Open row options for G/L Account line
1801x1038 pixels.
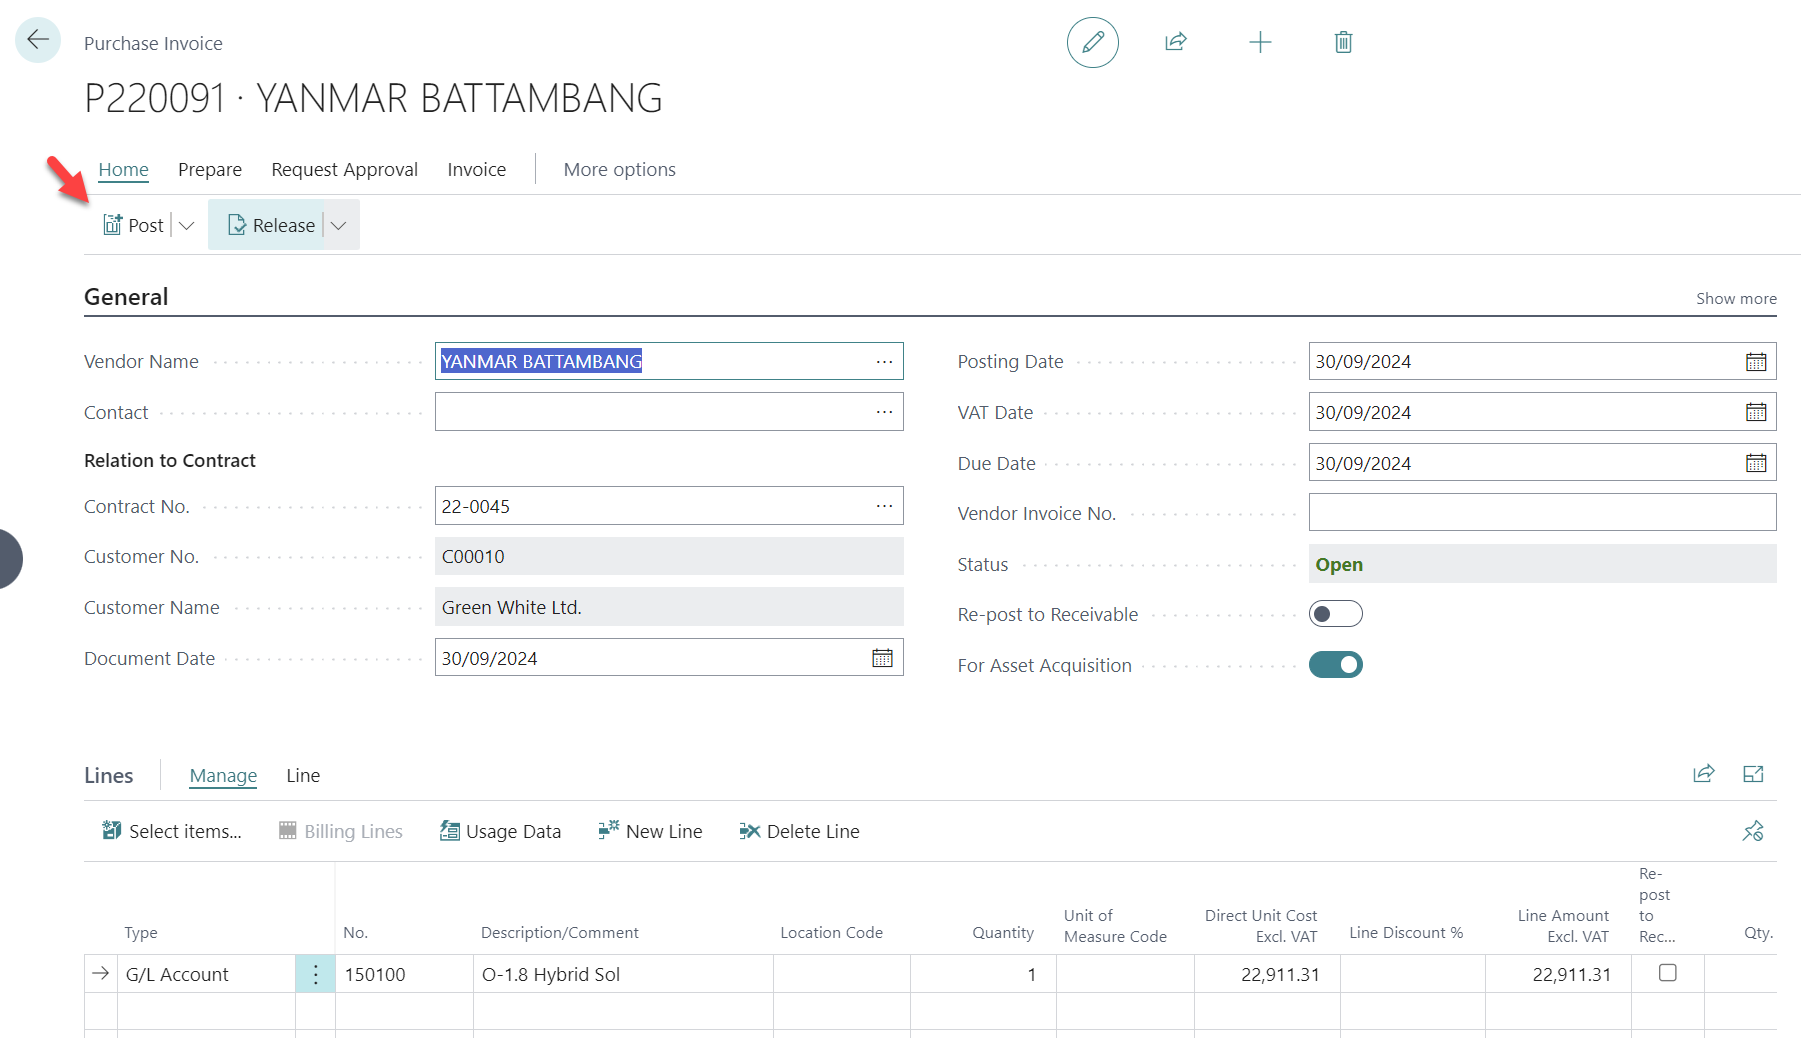[315, 974]
